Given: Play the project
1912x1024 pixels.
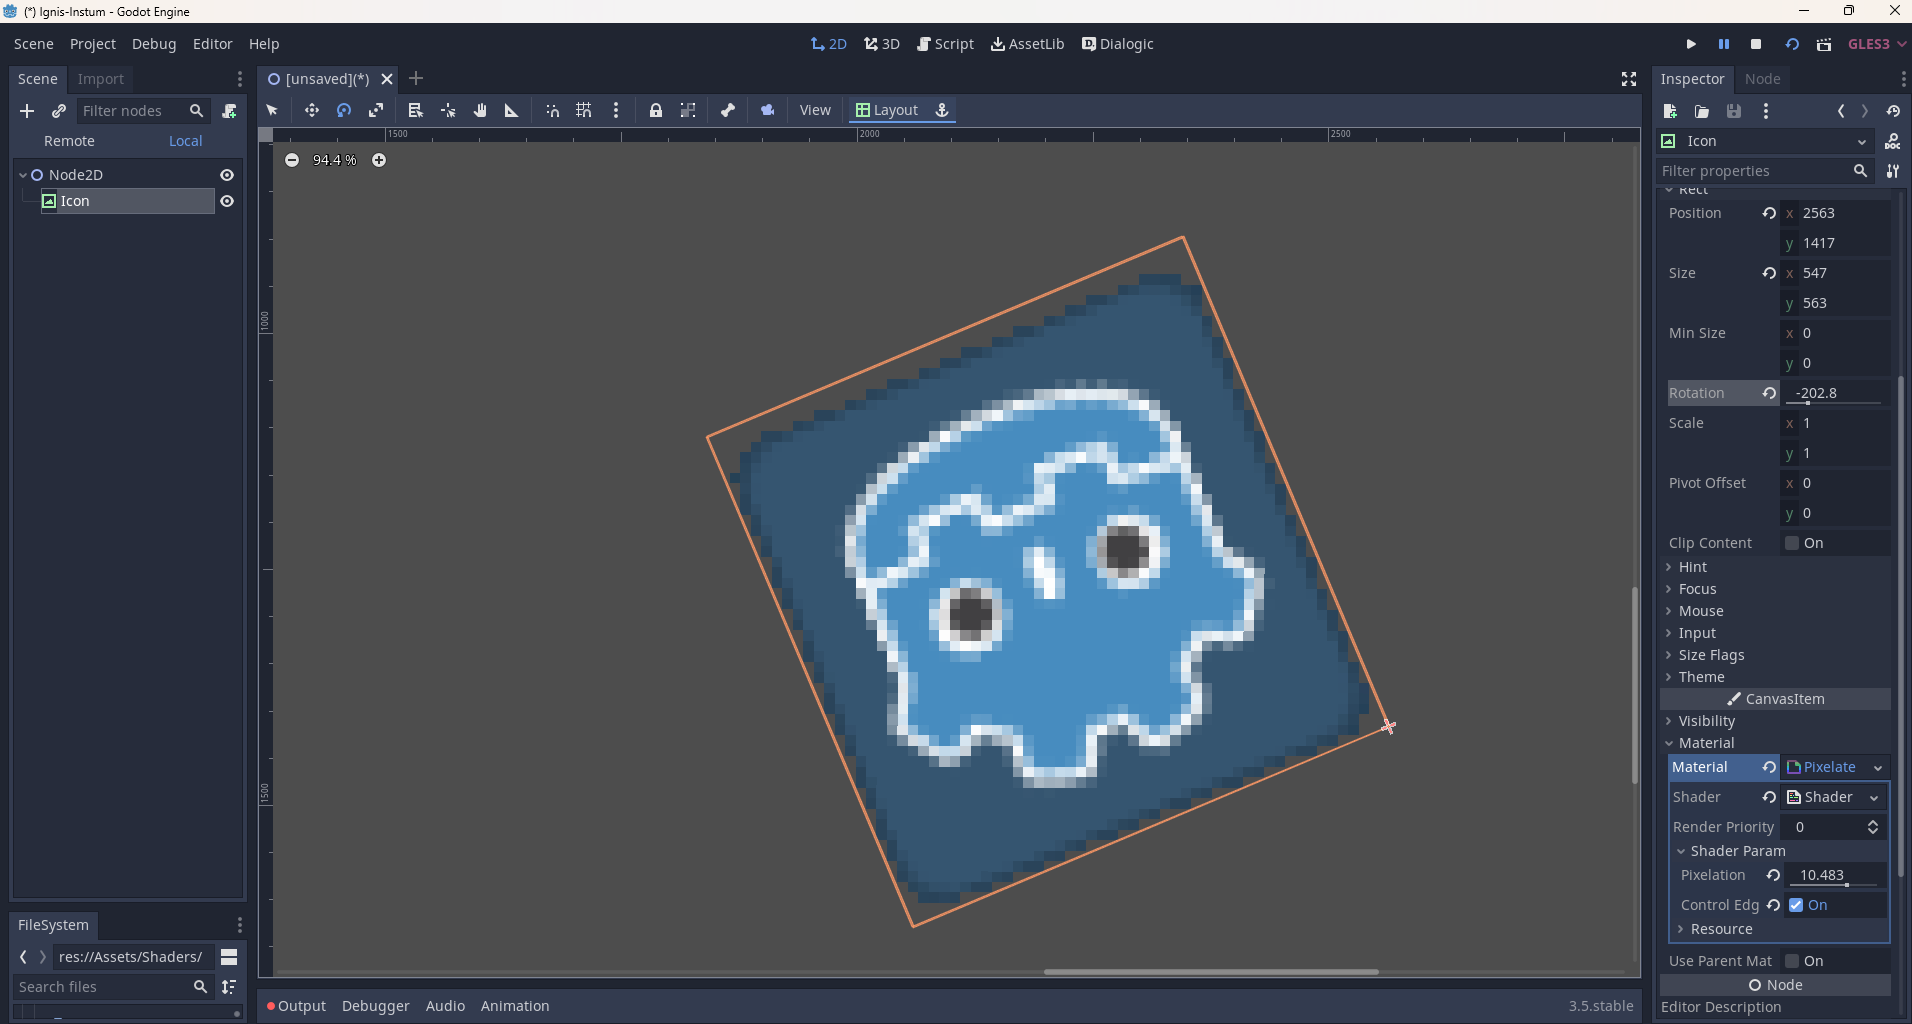Looking at the screenshot, I should 1691,44.
